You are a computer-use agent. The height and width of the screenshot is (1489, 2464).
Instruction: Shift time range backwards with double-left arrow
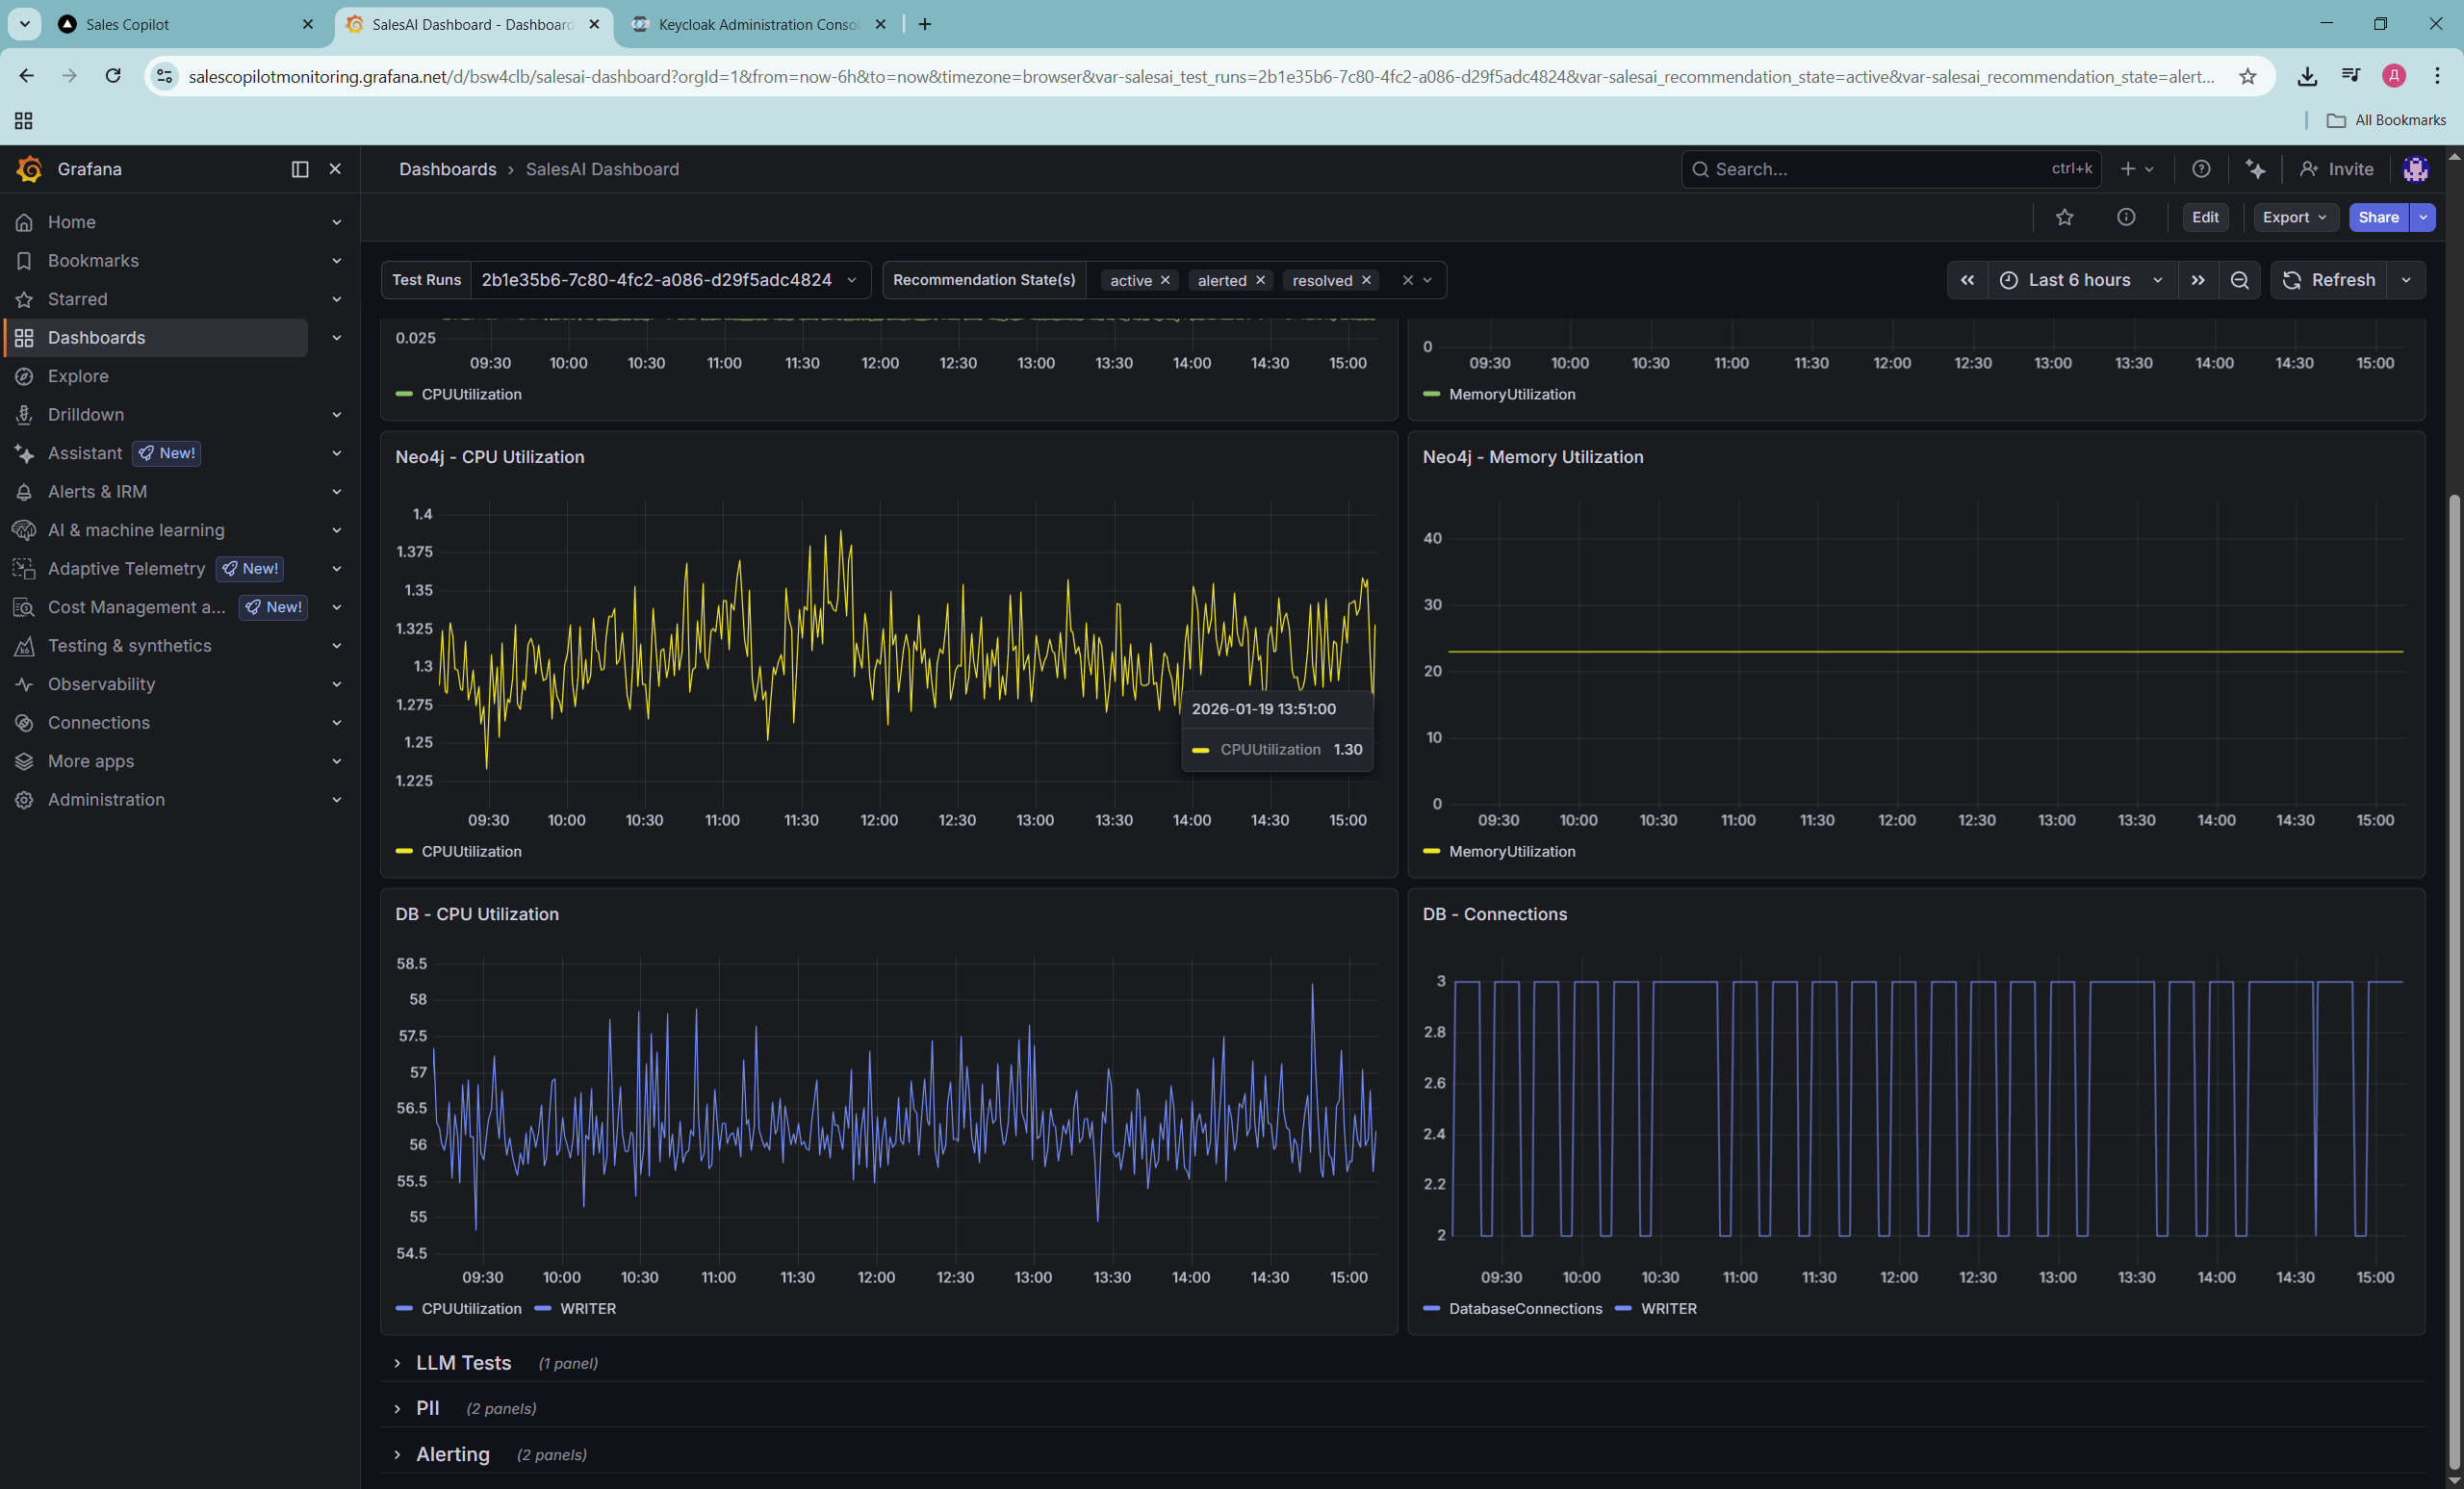pos(1966,280)
